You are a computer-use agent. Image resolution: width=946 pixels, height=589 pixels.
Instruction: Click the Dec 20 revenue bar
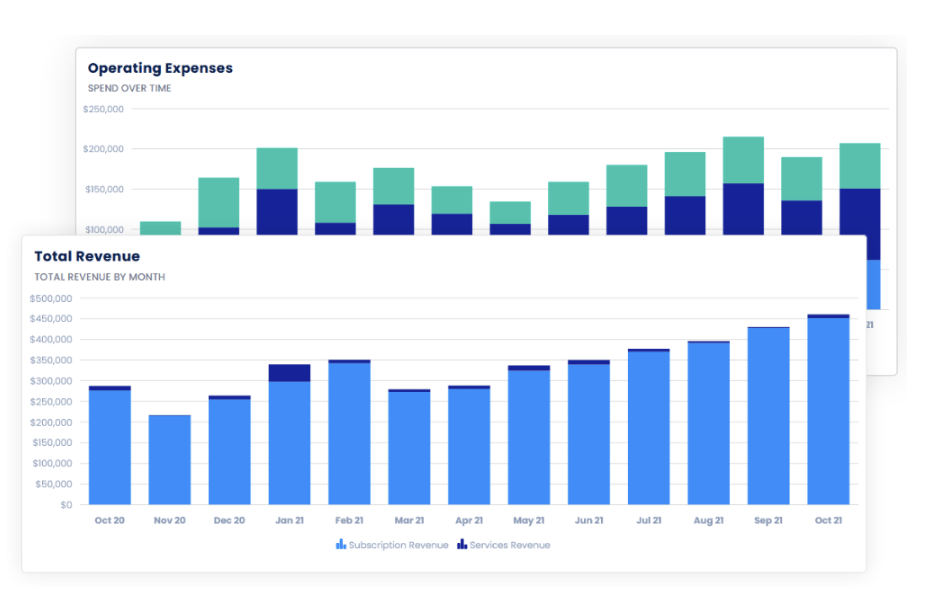tap(229, 450)
